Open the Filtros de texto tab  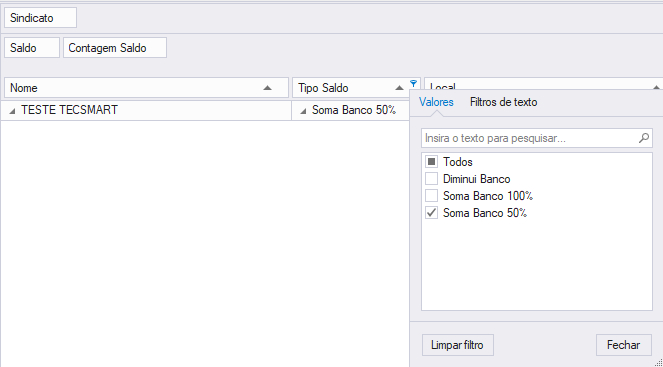504,102
